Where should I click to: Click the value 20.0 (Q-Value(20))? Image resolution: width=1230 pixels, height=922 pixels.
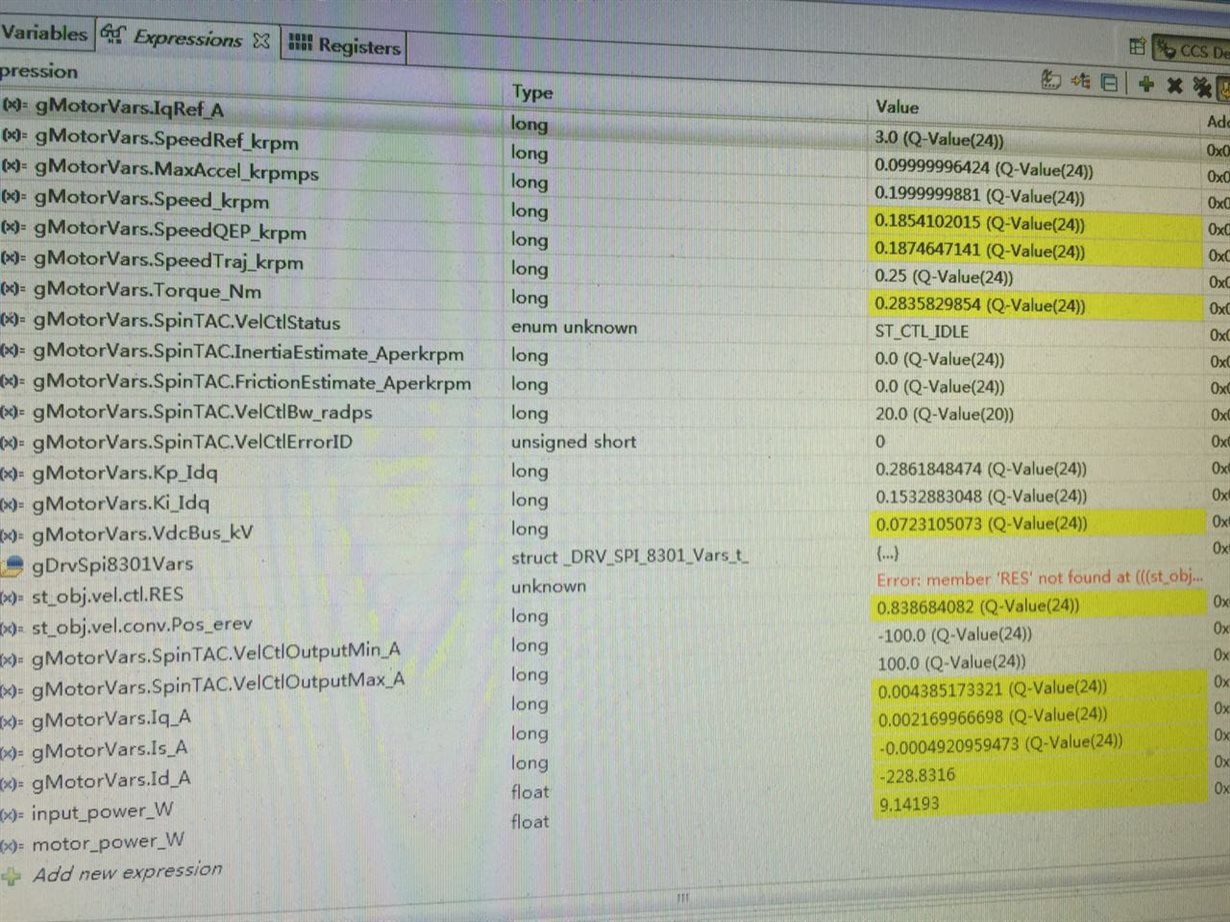tap(944, 414)
